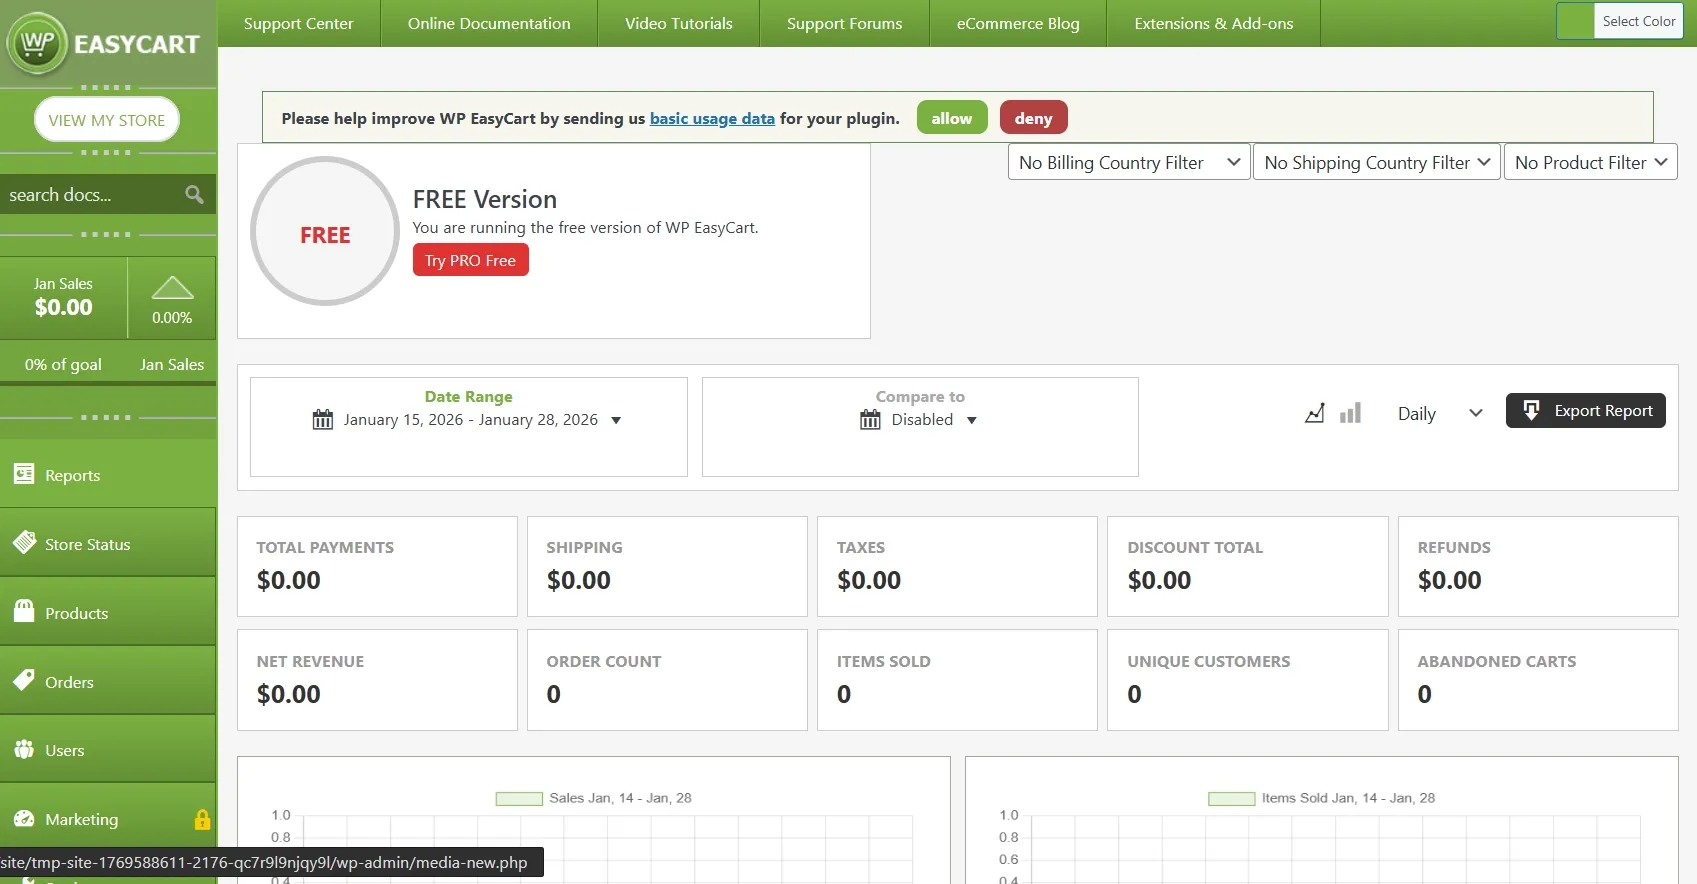The height and width of the screenshot is (884, 1697).
Task: Open Support Forums menu item
Action: pyautogui.click(x=844, y=23)
